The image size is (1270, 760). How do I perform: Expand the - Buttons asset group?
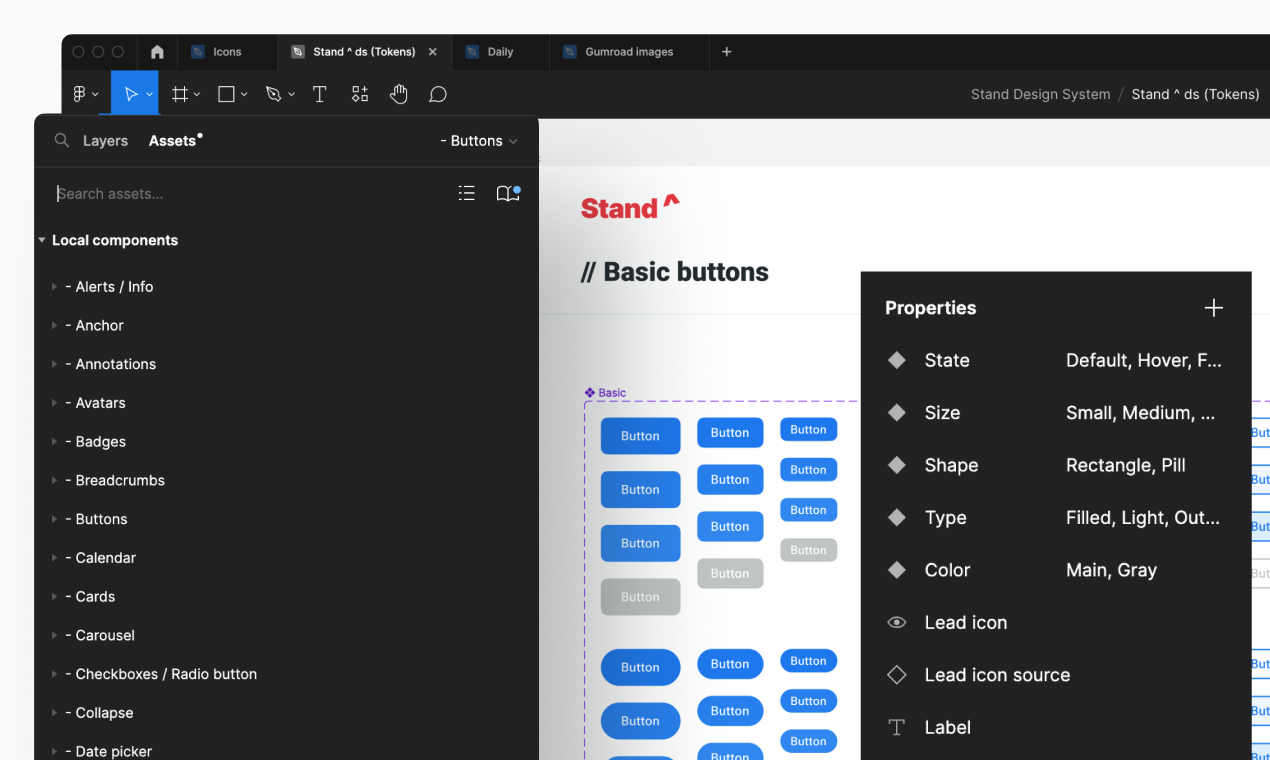point(55,519)
